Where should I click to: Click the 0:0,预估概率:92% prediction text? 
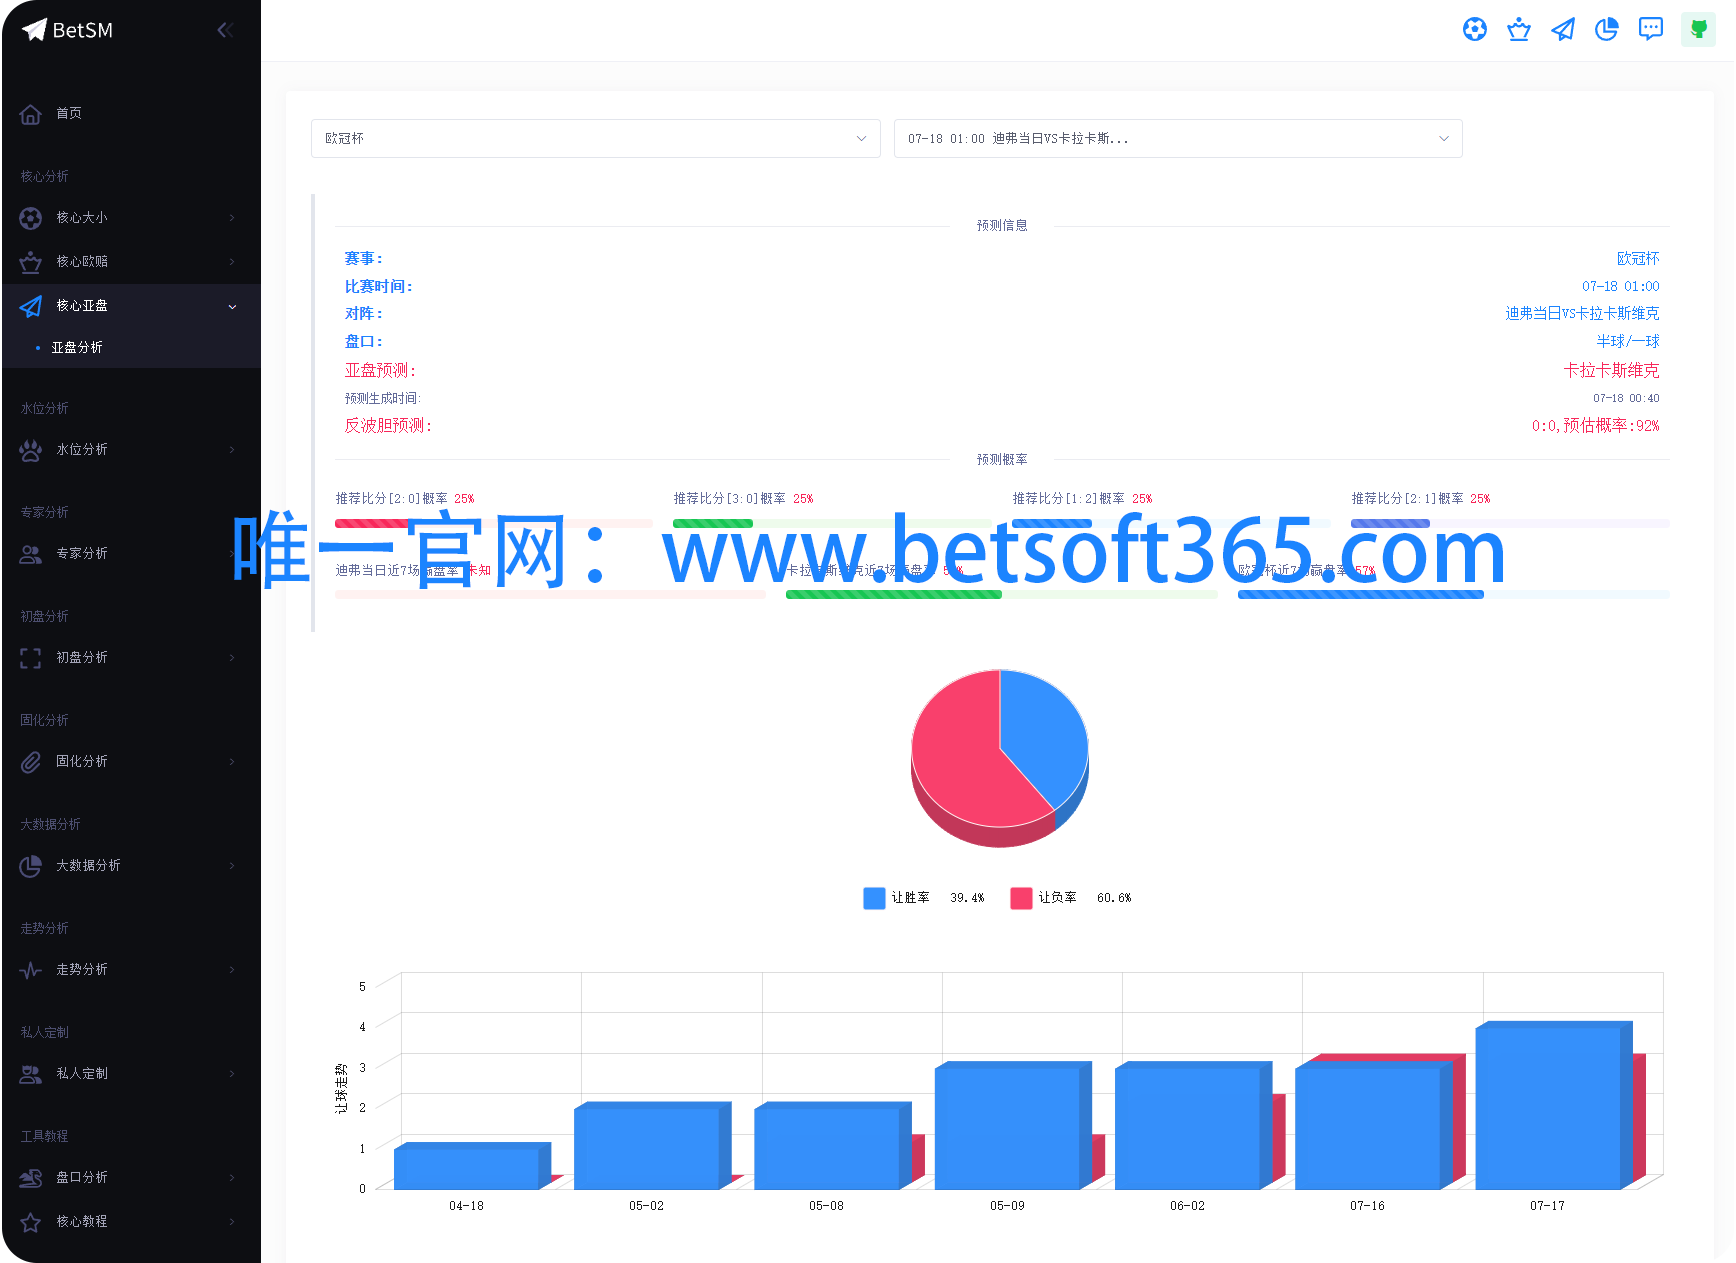click(1595, 426)
